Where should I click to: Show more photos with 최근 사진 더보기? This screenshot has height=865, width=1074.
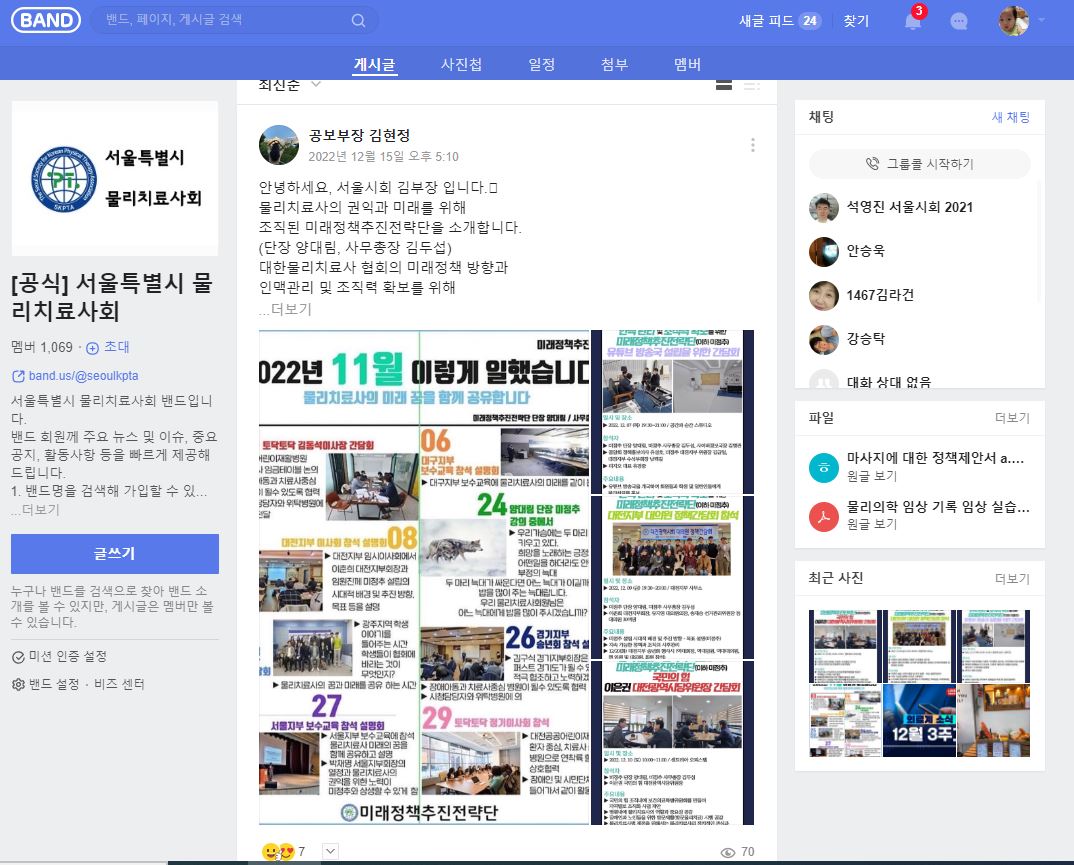(x=1012, y=579)
